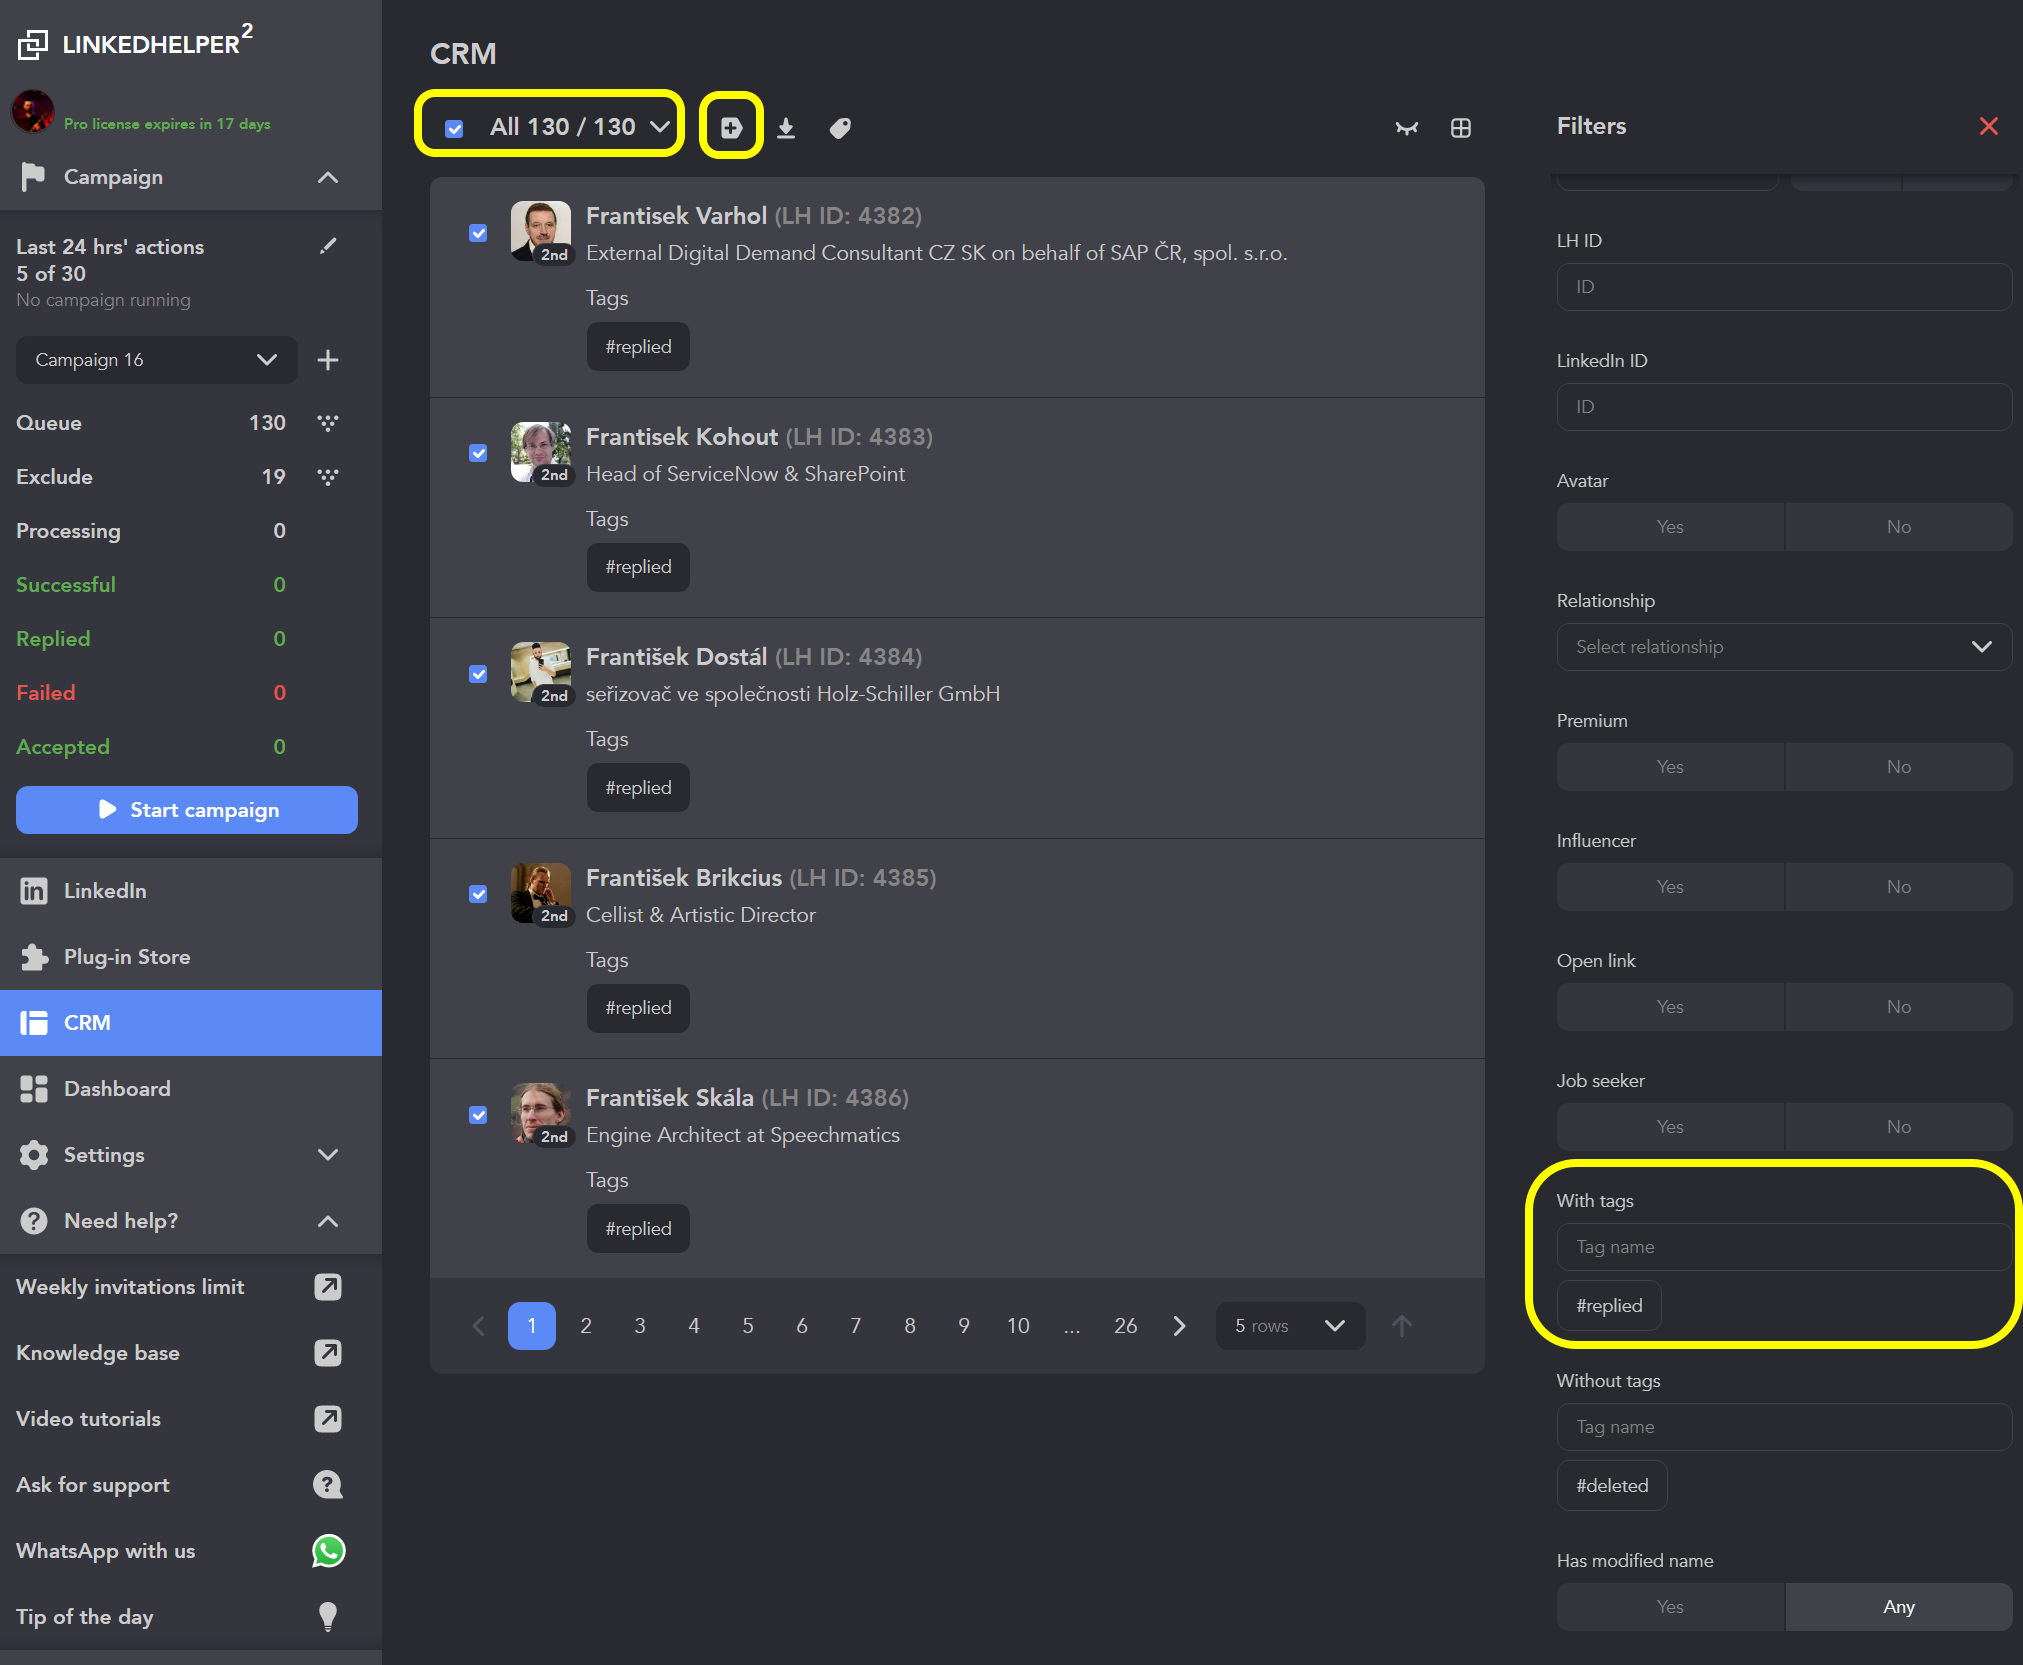Click the LinkedHelper logo icon
The image size is (2023, 1665).
[x=33, y=44]
